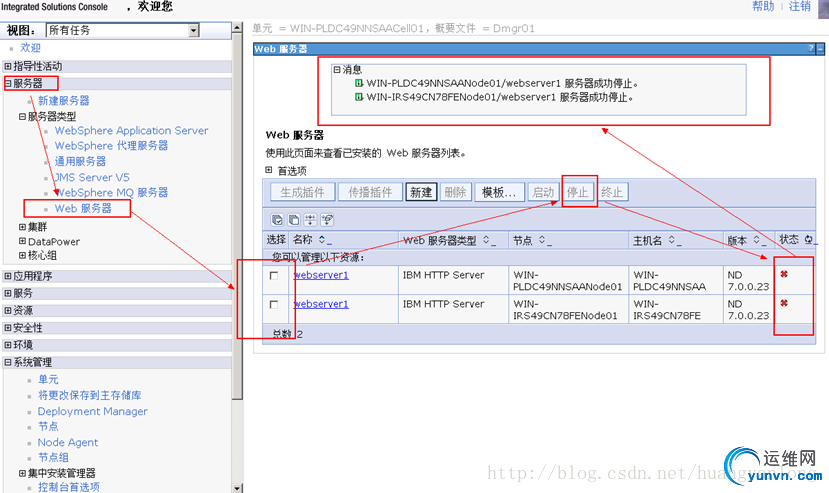This screenshot has height=493, width=829.
Task: Click 模板... button
Action: click(x=500, y=192)
